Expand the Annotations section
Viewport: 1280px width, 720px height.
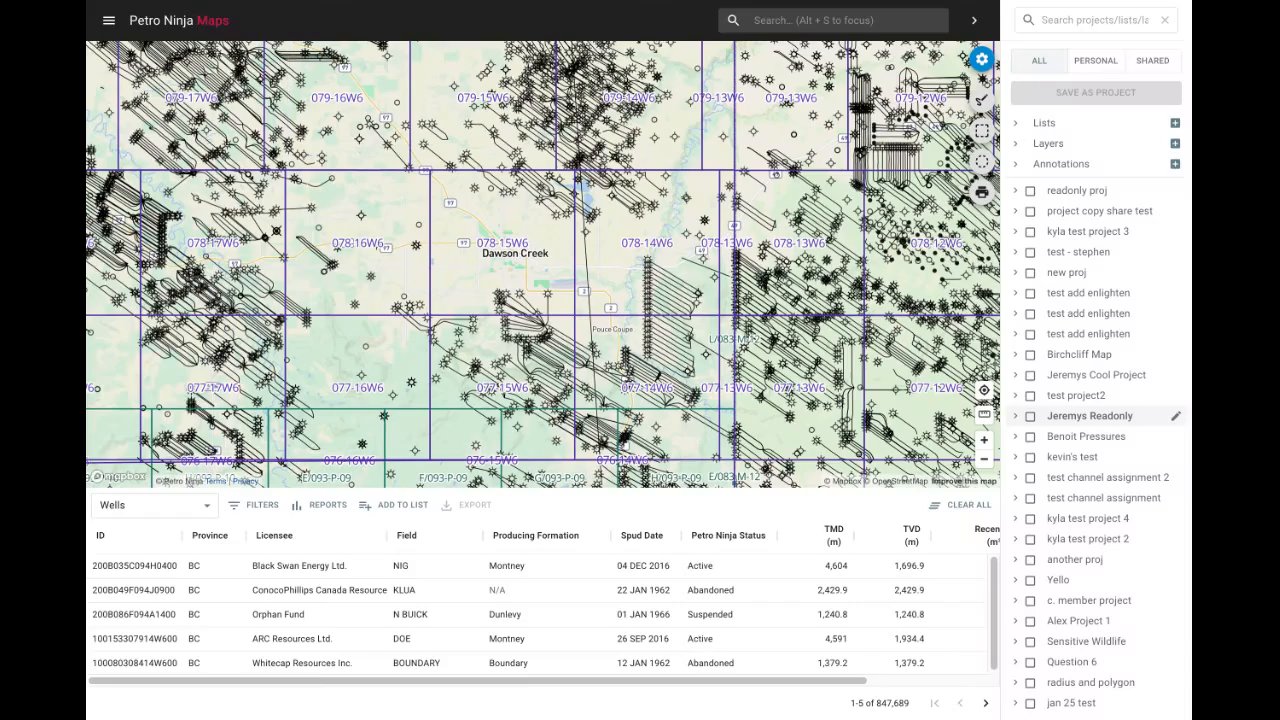[1016, 164]
